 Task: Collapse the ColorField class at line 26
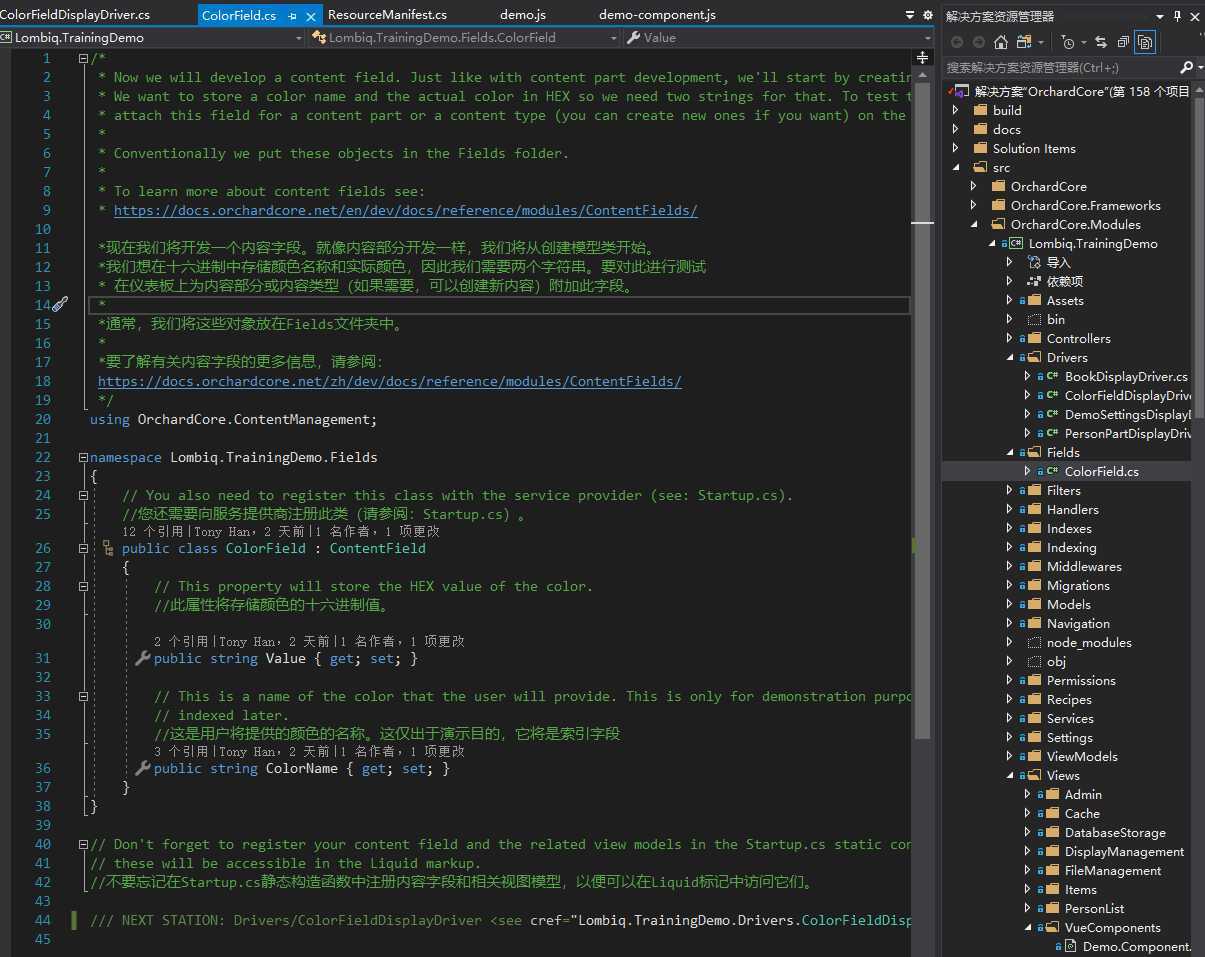click(x=83, y=548)
